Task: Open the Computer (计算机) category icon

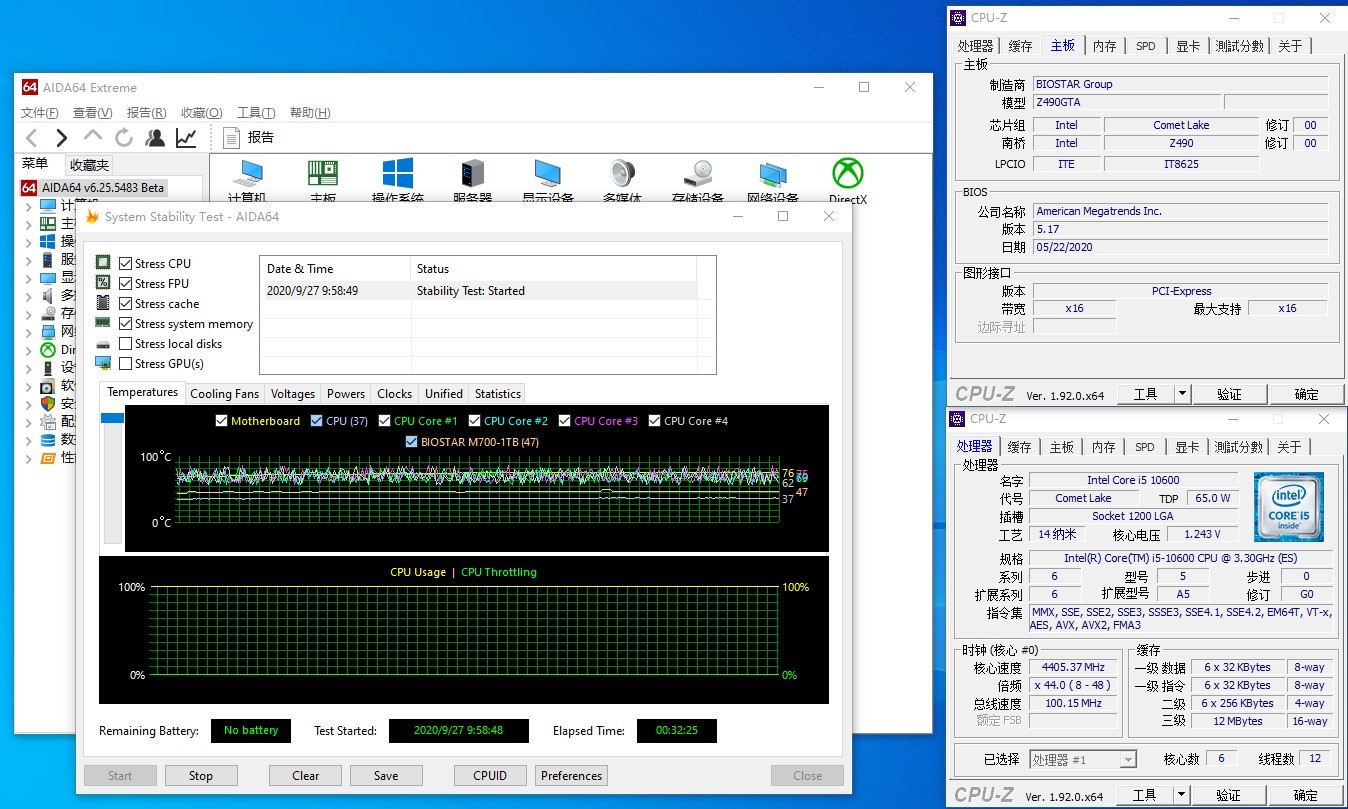Action: click(x=247, y=175)
